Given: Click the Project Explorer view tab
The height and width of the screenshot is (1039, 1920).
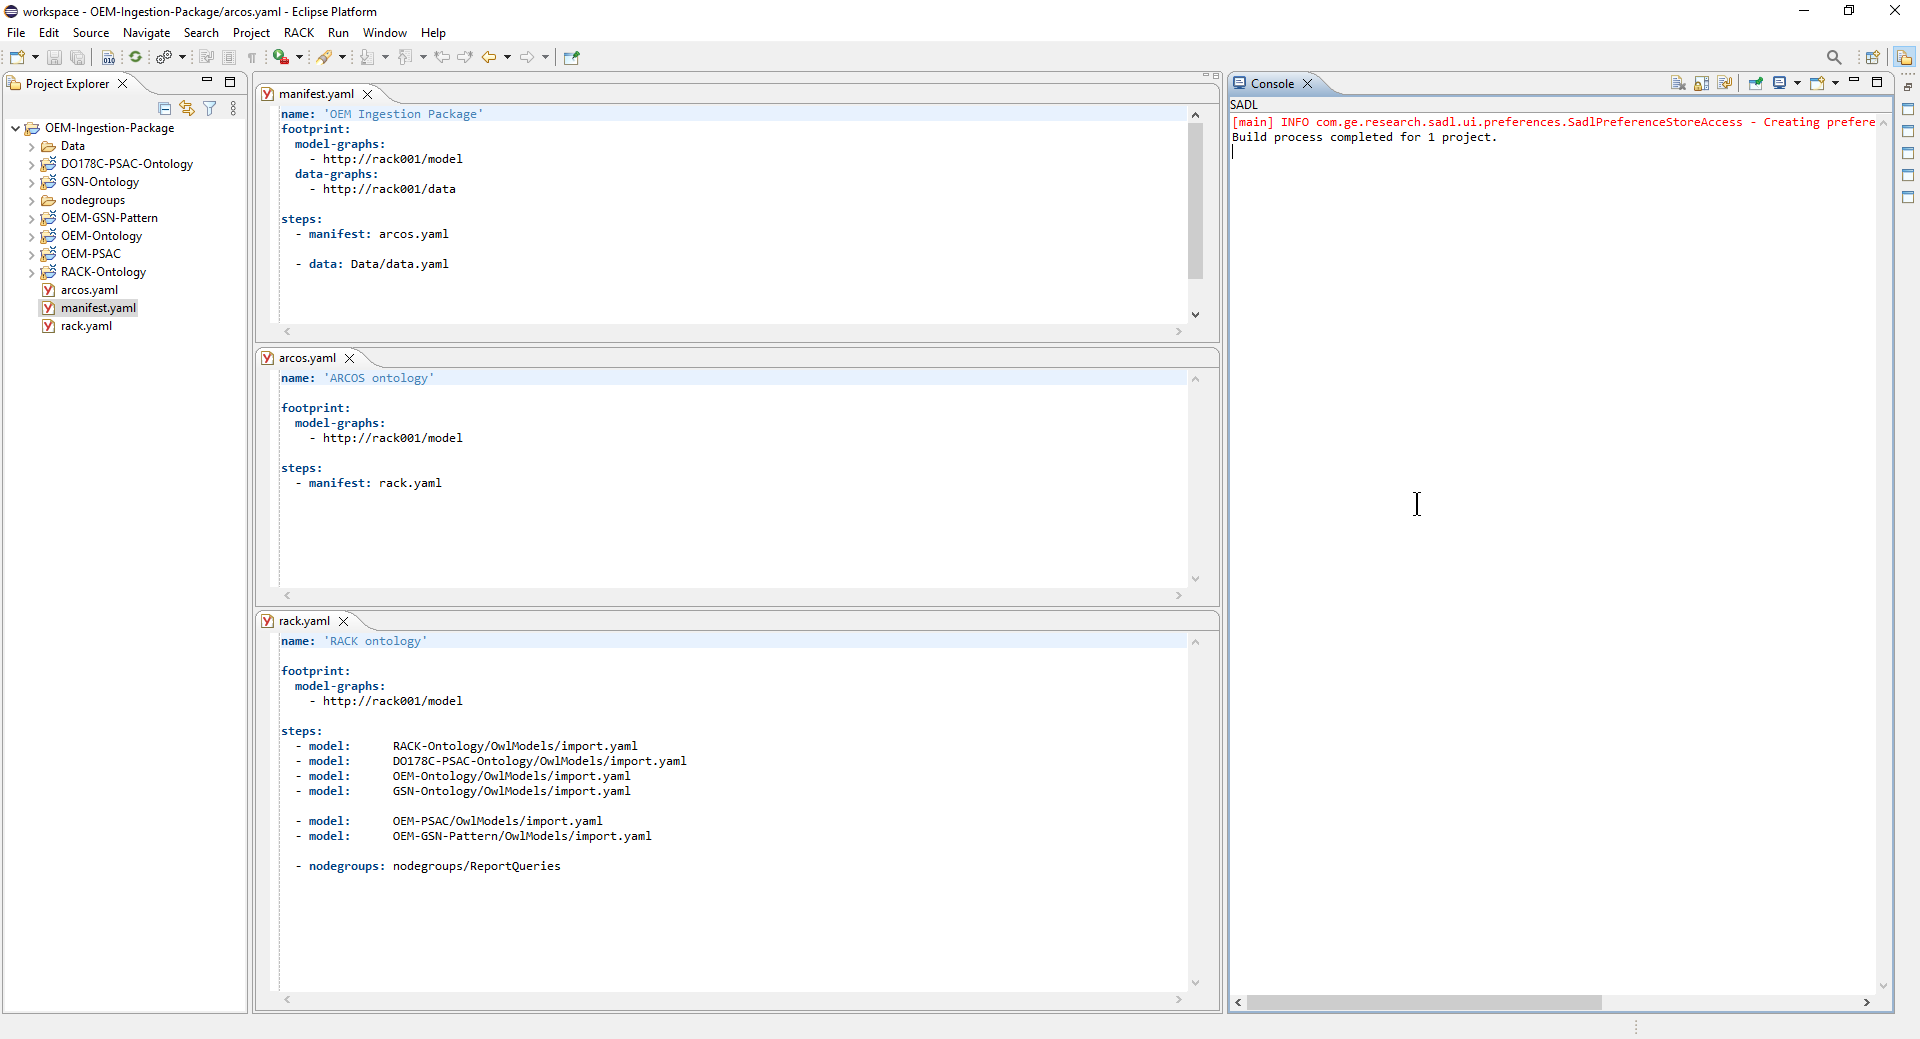Looking at the screenshot, I should (x=67, y=84).
